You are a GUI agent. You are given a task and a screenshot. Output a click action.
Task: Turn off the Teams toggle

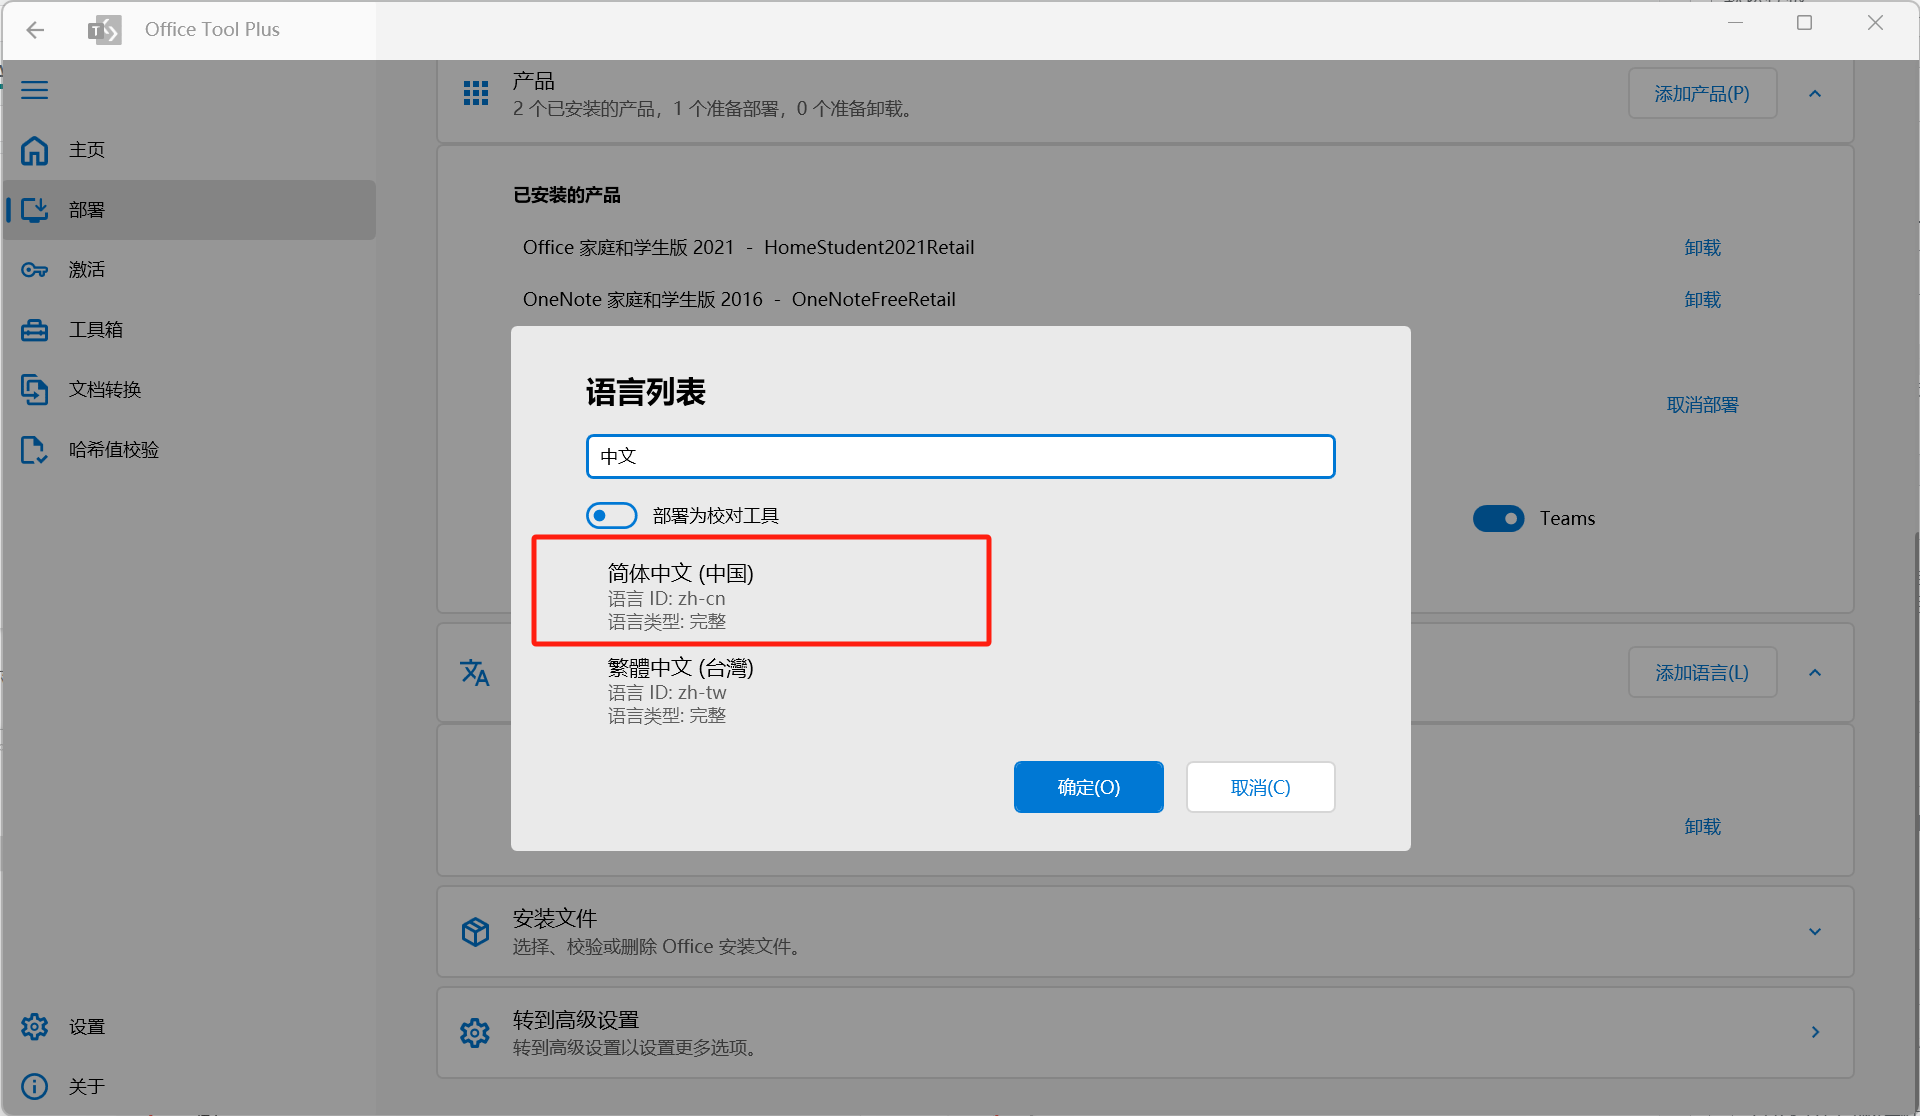tap(1498, 518)
